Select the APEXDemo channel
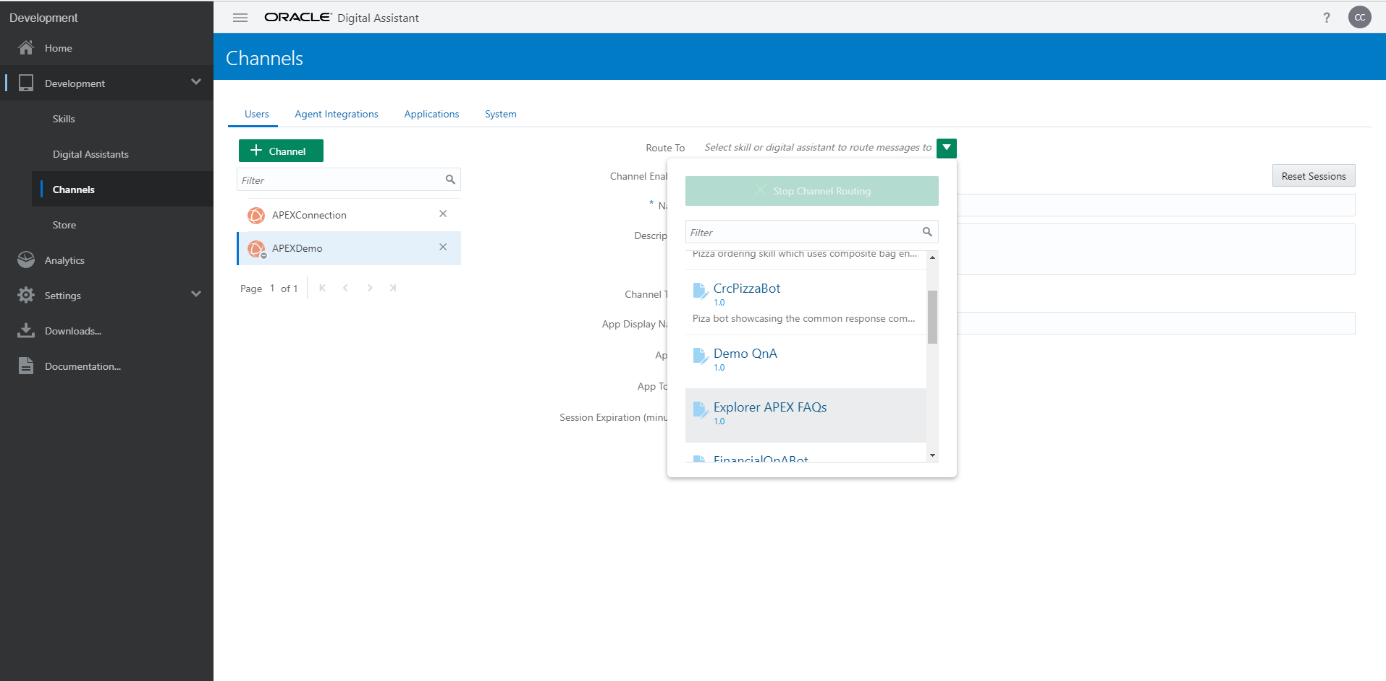Screen dimensions: 1386x681 point(349,248)
